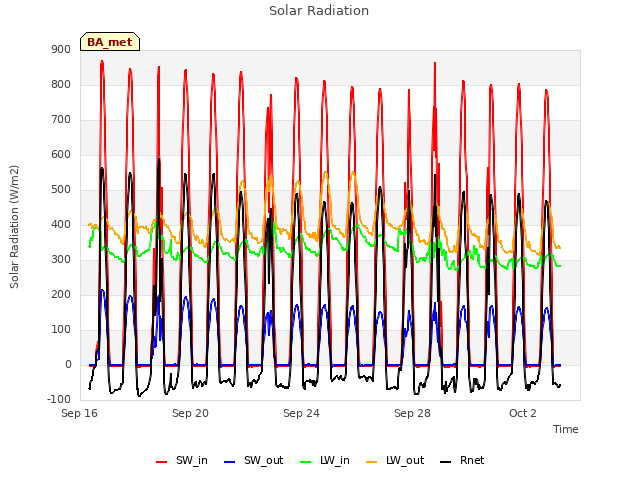The width and height of the screenshot is (640, 480).
Task: Click the Sep 16 x-axis tick label
Action: click(80, 413)
